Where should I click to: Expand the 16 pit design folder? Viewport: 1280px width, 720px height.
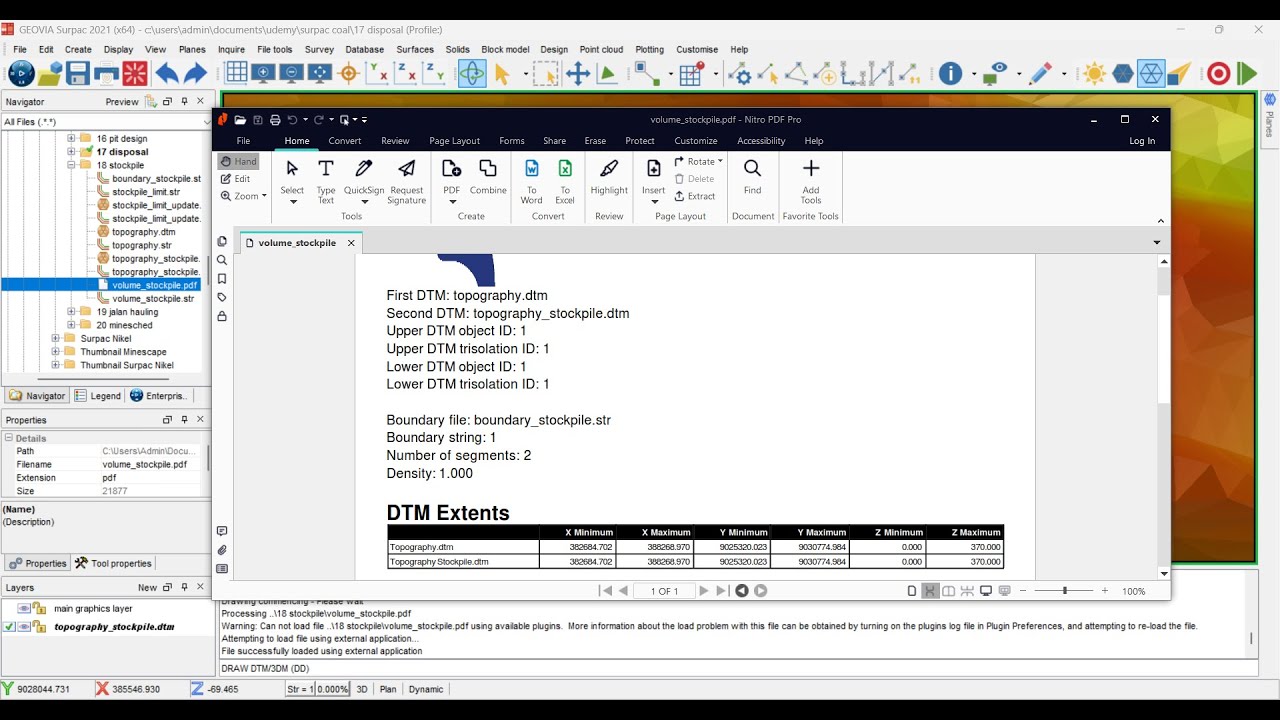[x=72, y=139]
